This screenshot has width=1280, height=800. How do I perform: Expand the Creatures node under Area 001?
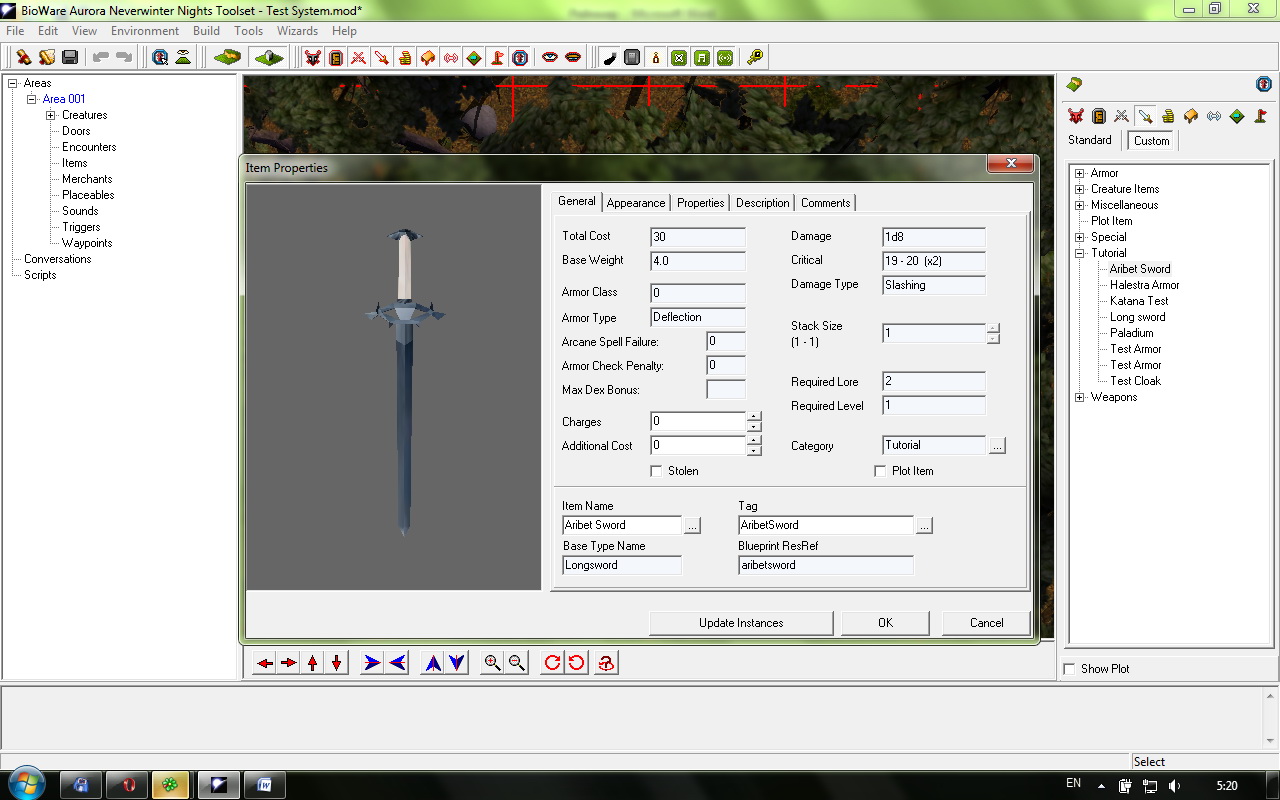coord(51,115)
